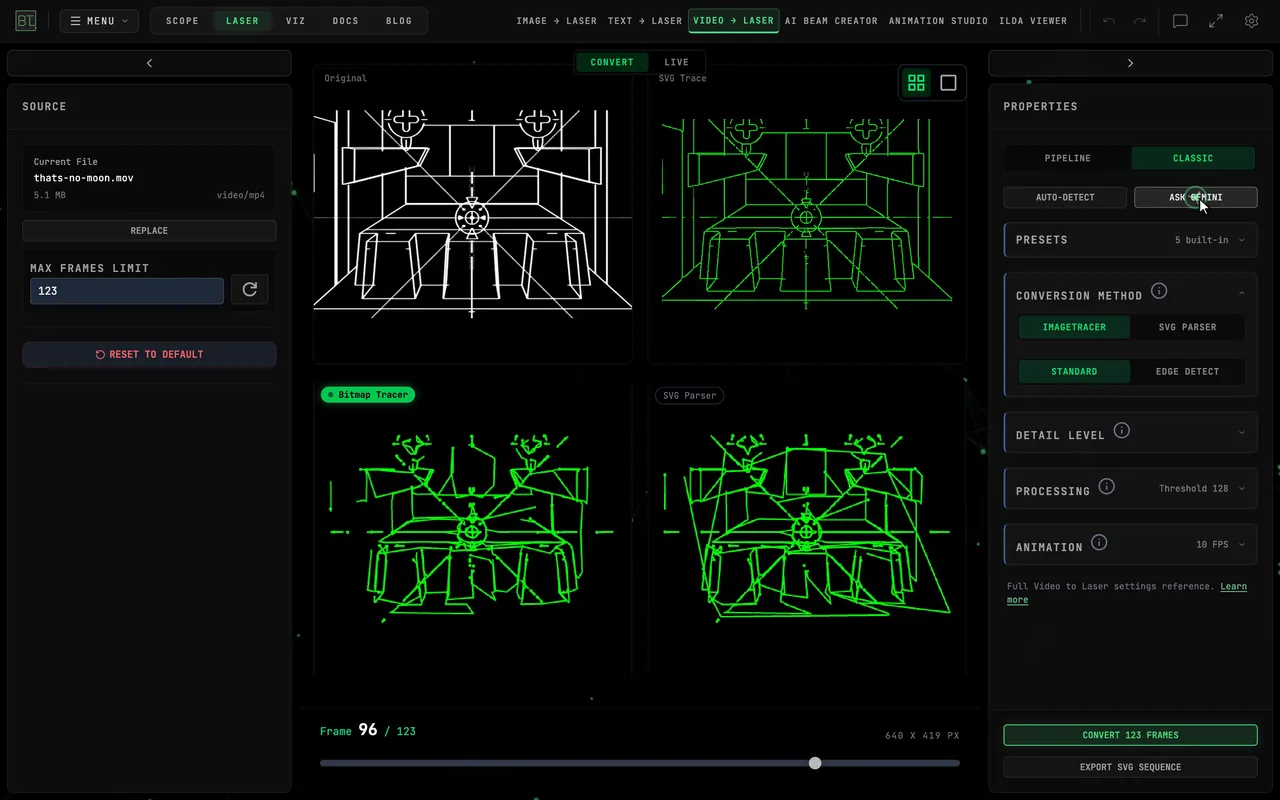Click refresh icon beside Max Frames Limit

250,290
